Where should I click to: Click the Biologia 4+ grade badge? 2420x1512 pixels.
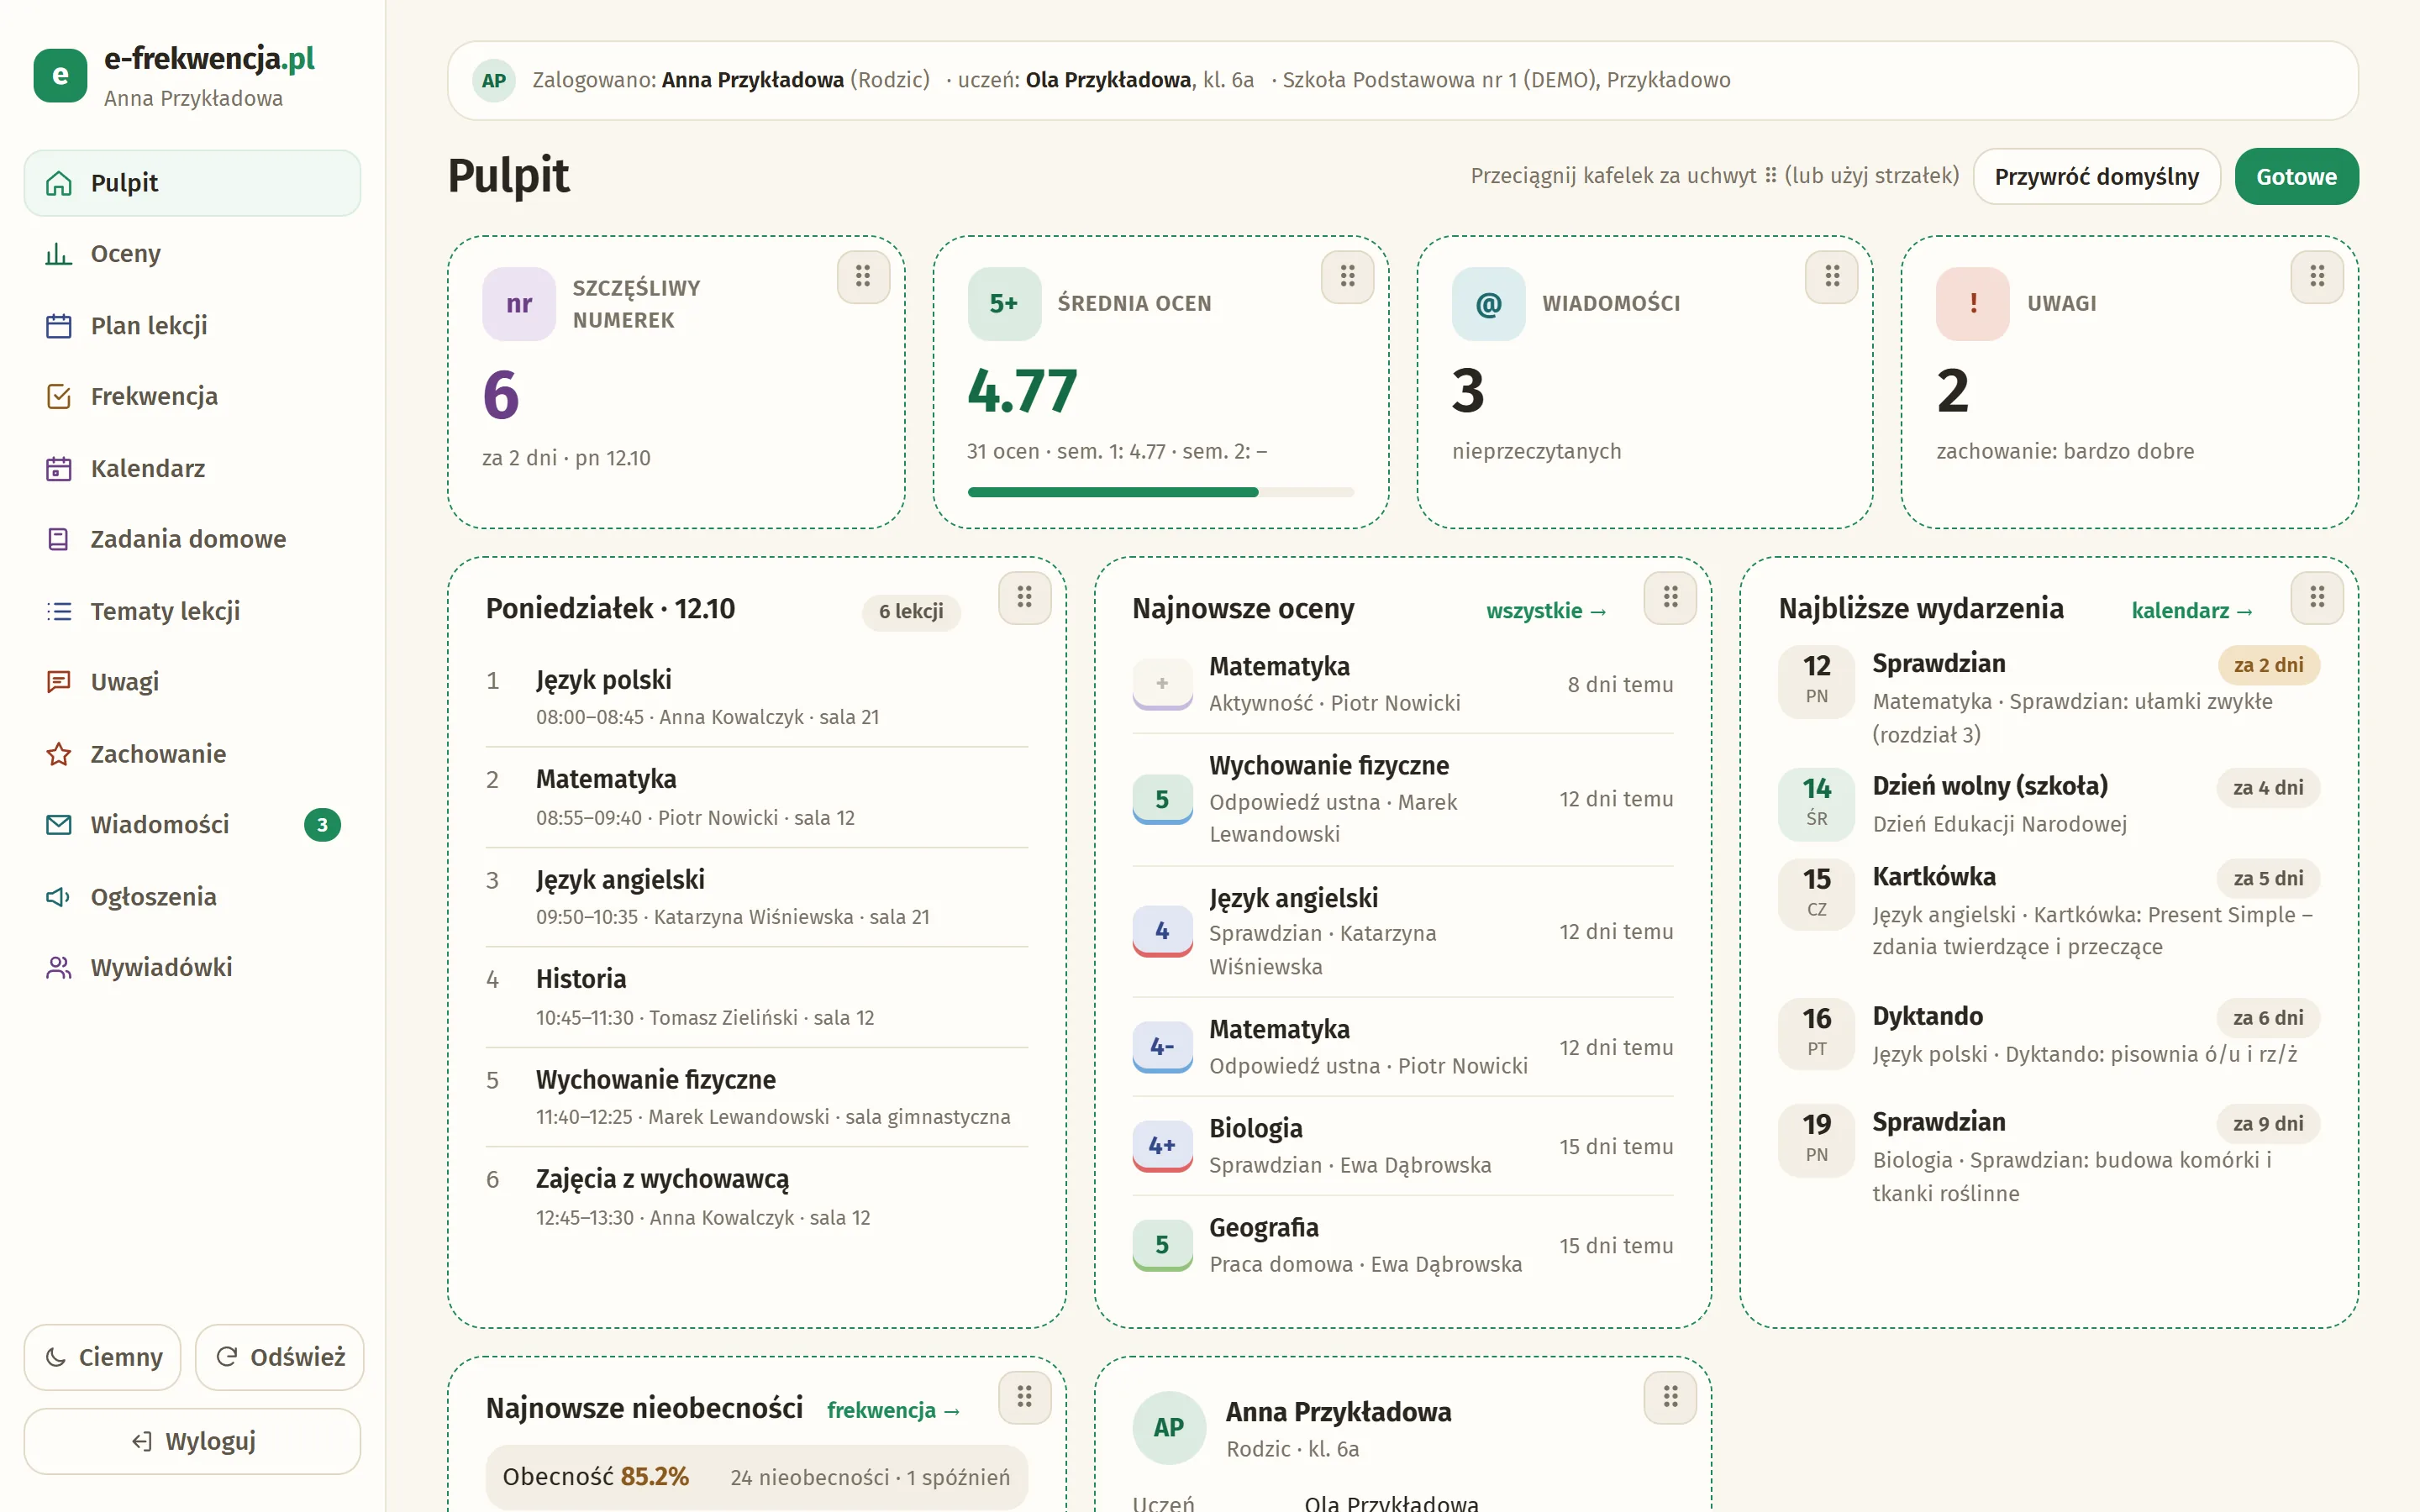(x=1161, y=1147)
